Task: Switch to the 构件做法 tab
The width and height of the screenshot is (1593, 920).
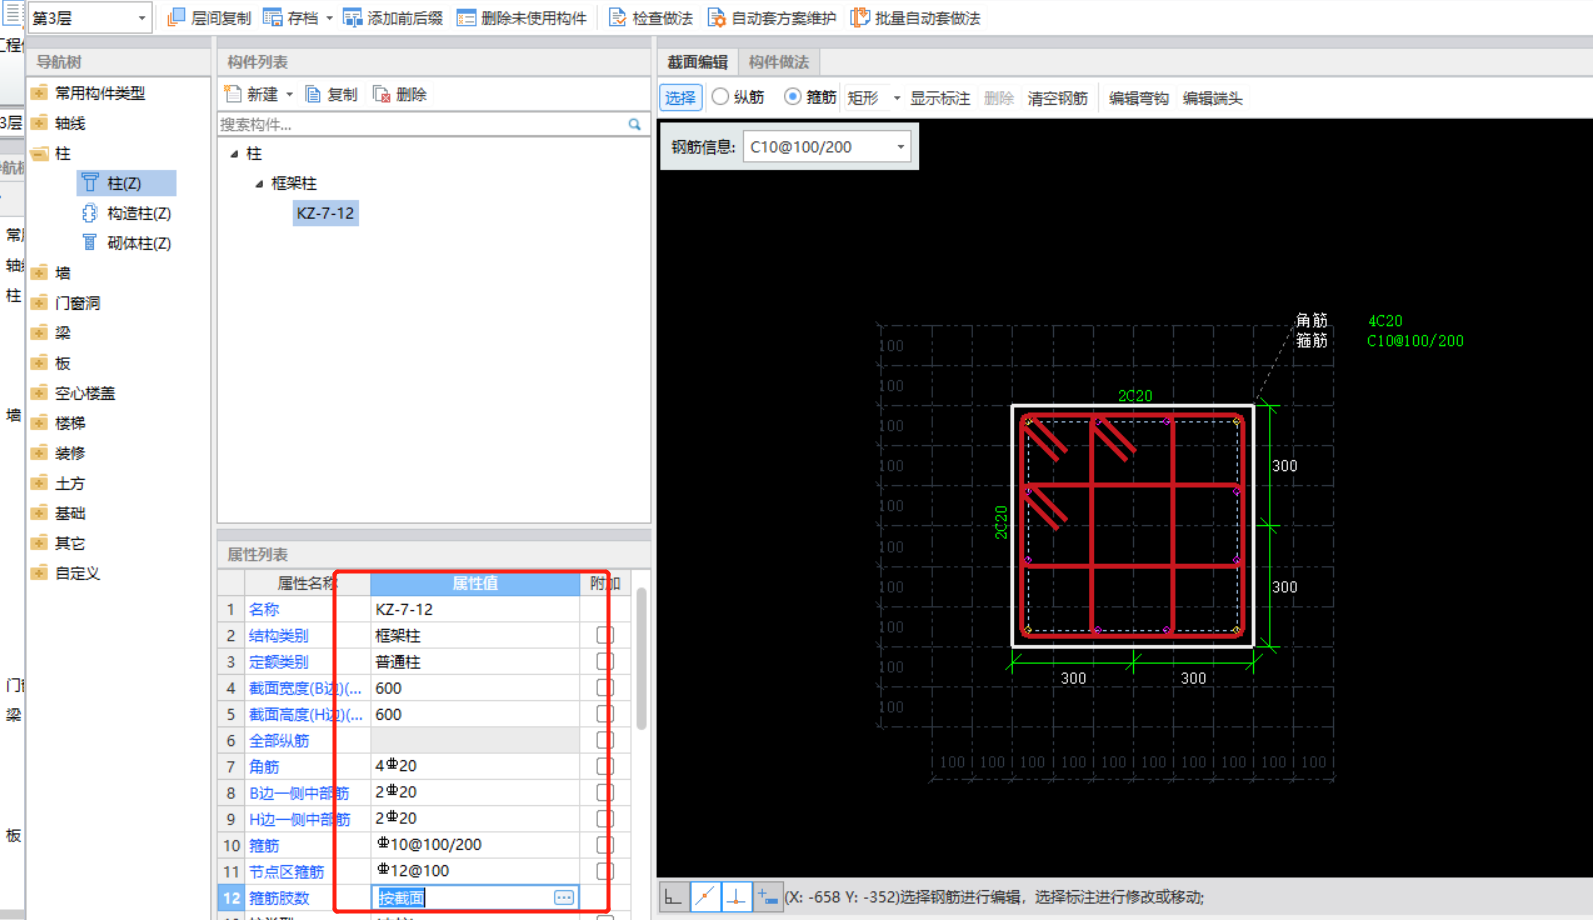Action: pos(779,62)
